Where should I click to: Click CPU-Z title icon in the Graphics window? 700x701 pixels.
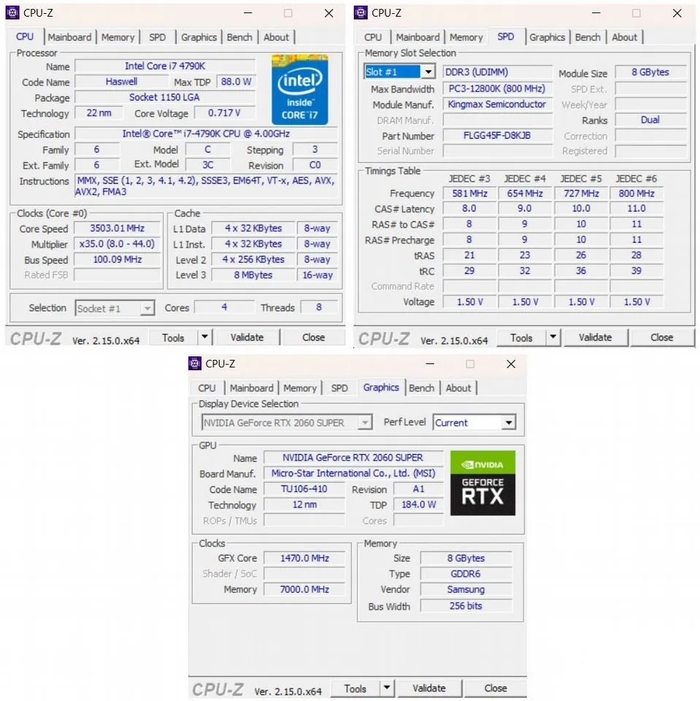[x=195, y=364]
